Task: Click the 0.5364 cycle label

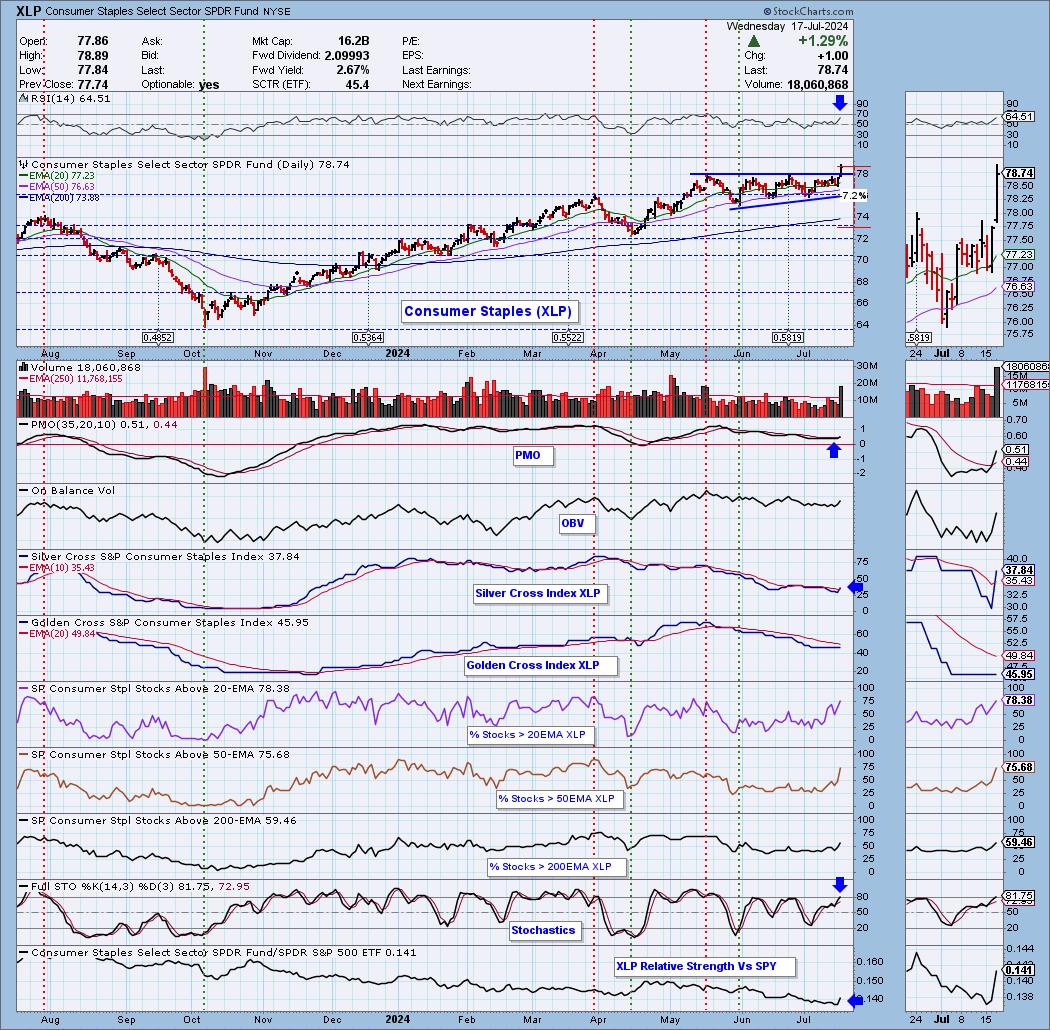Action: pos(368,338)
